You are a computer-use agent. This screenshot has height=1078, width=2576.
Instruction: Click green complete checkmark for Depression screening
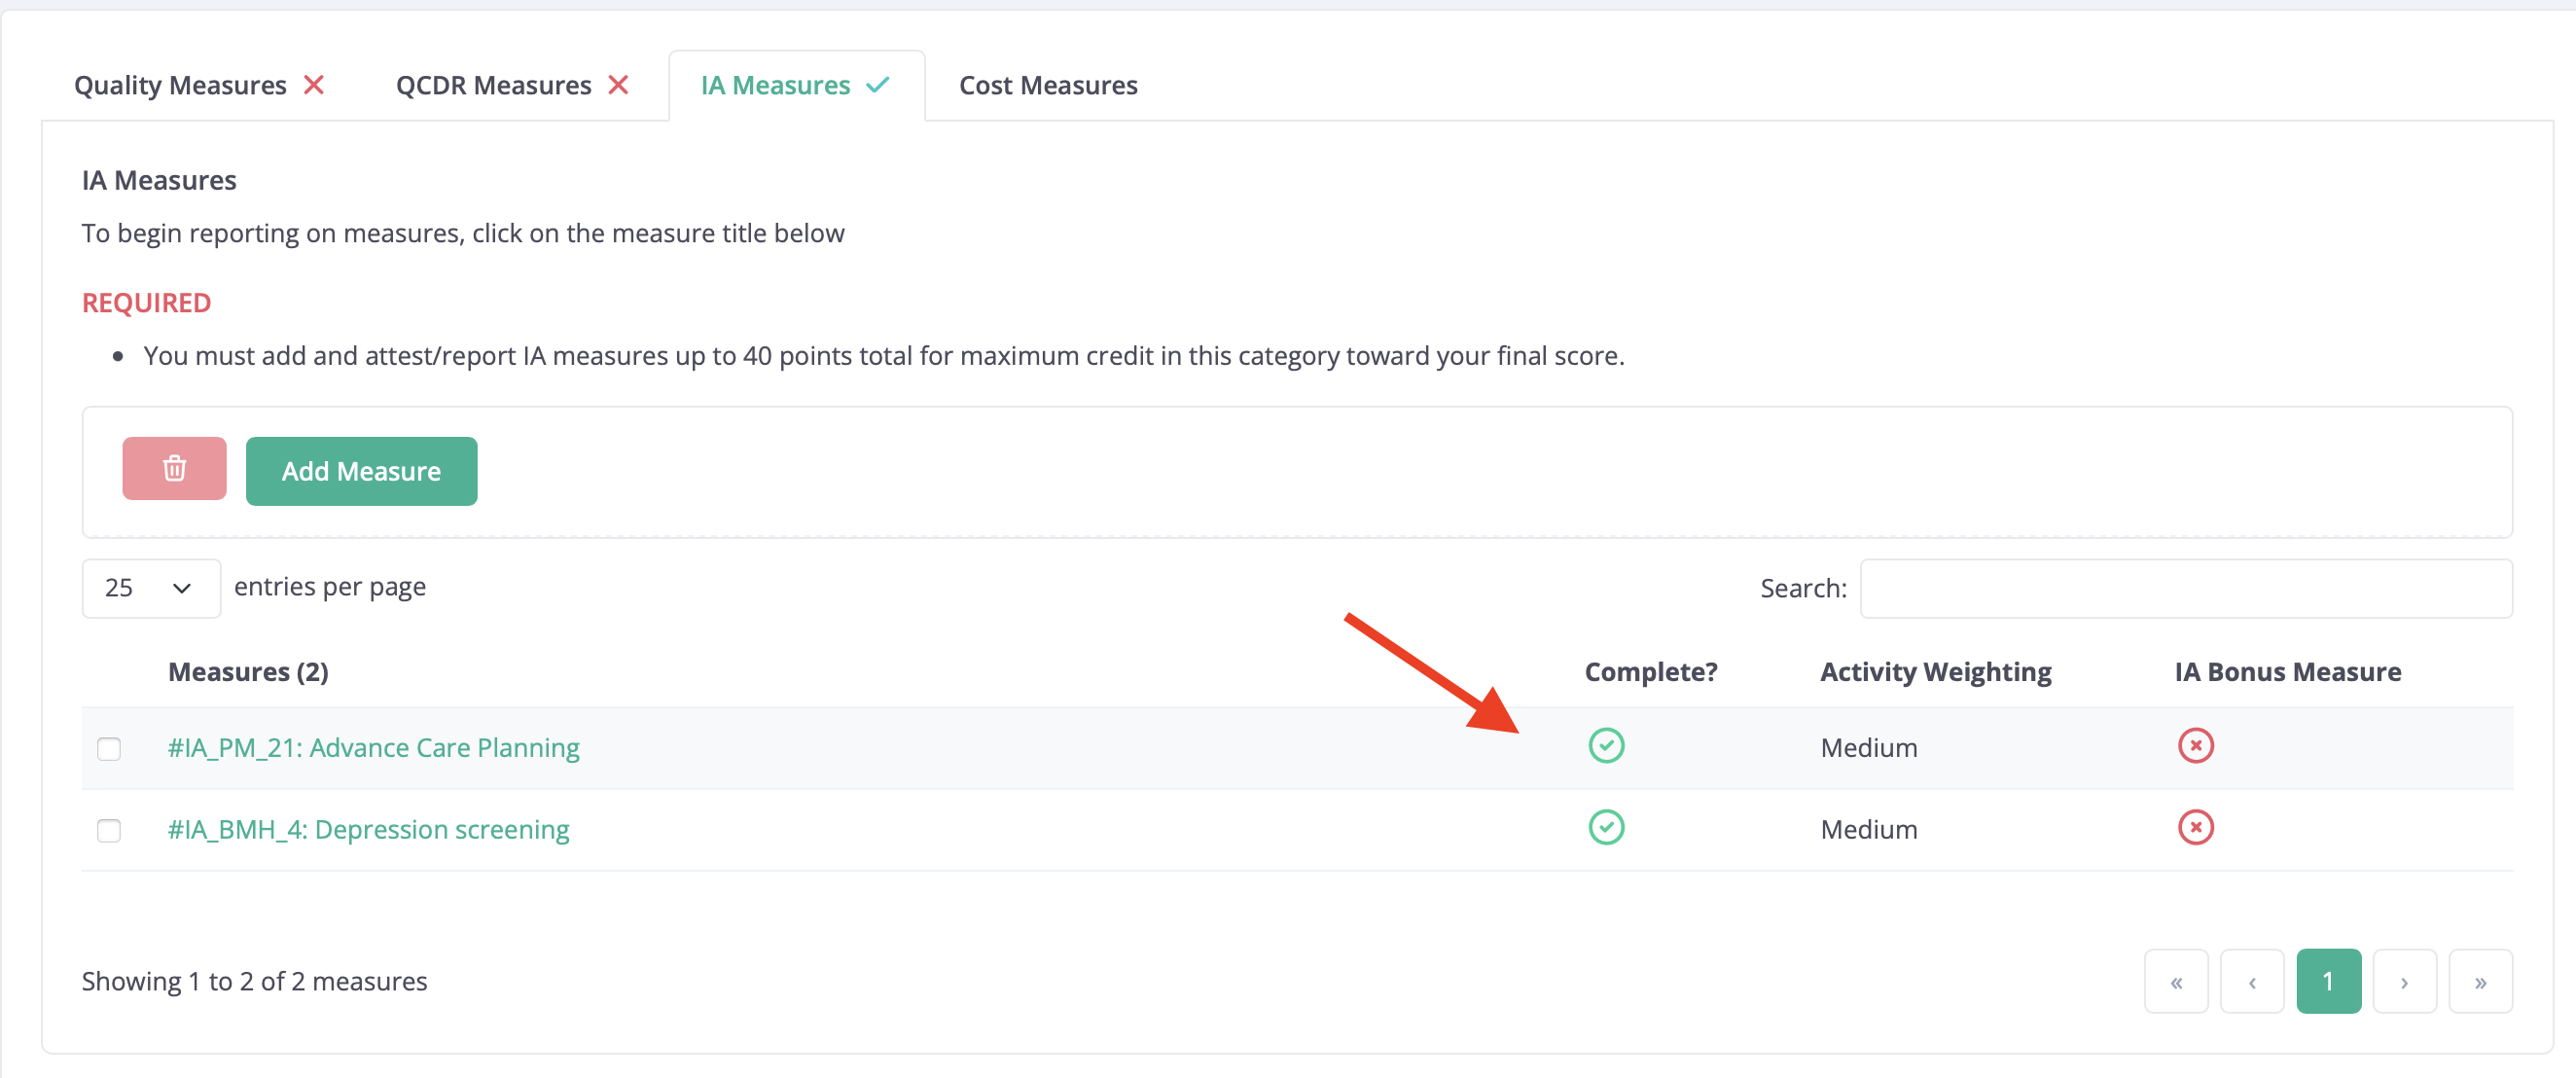tap(1606, 828)
